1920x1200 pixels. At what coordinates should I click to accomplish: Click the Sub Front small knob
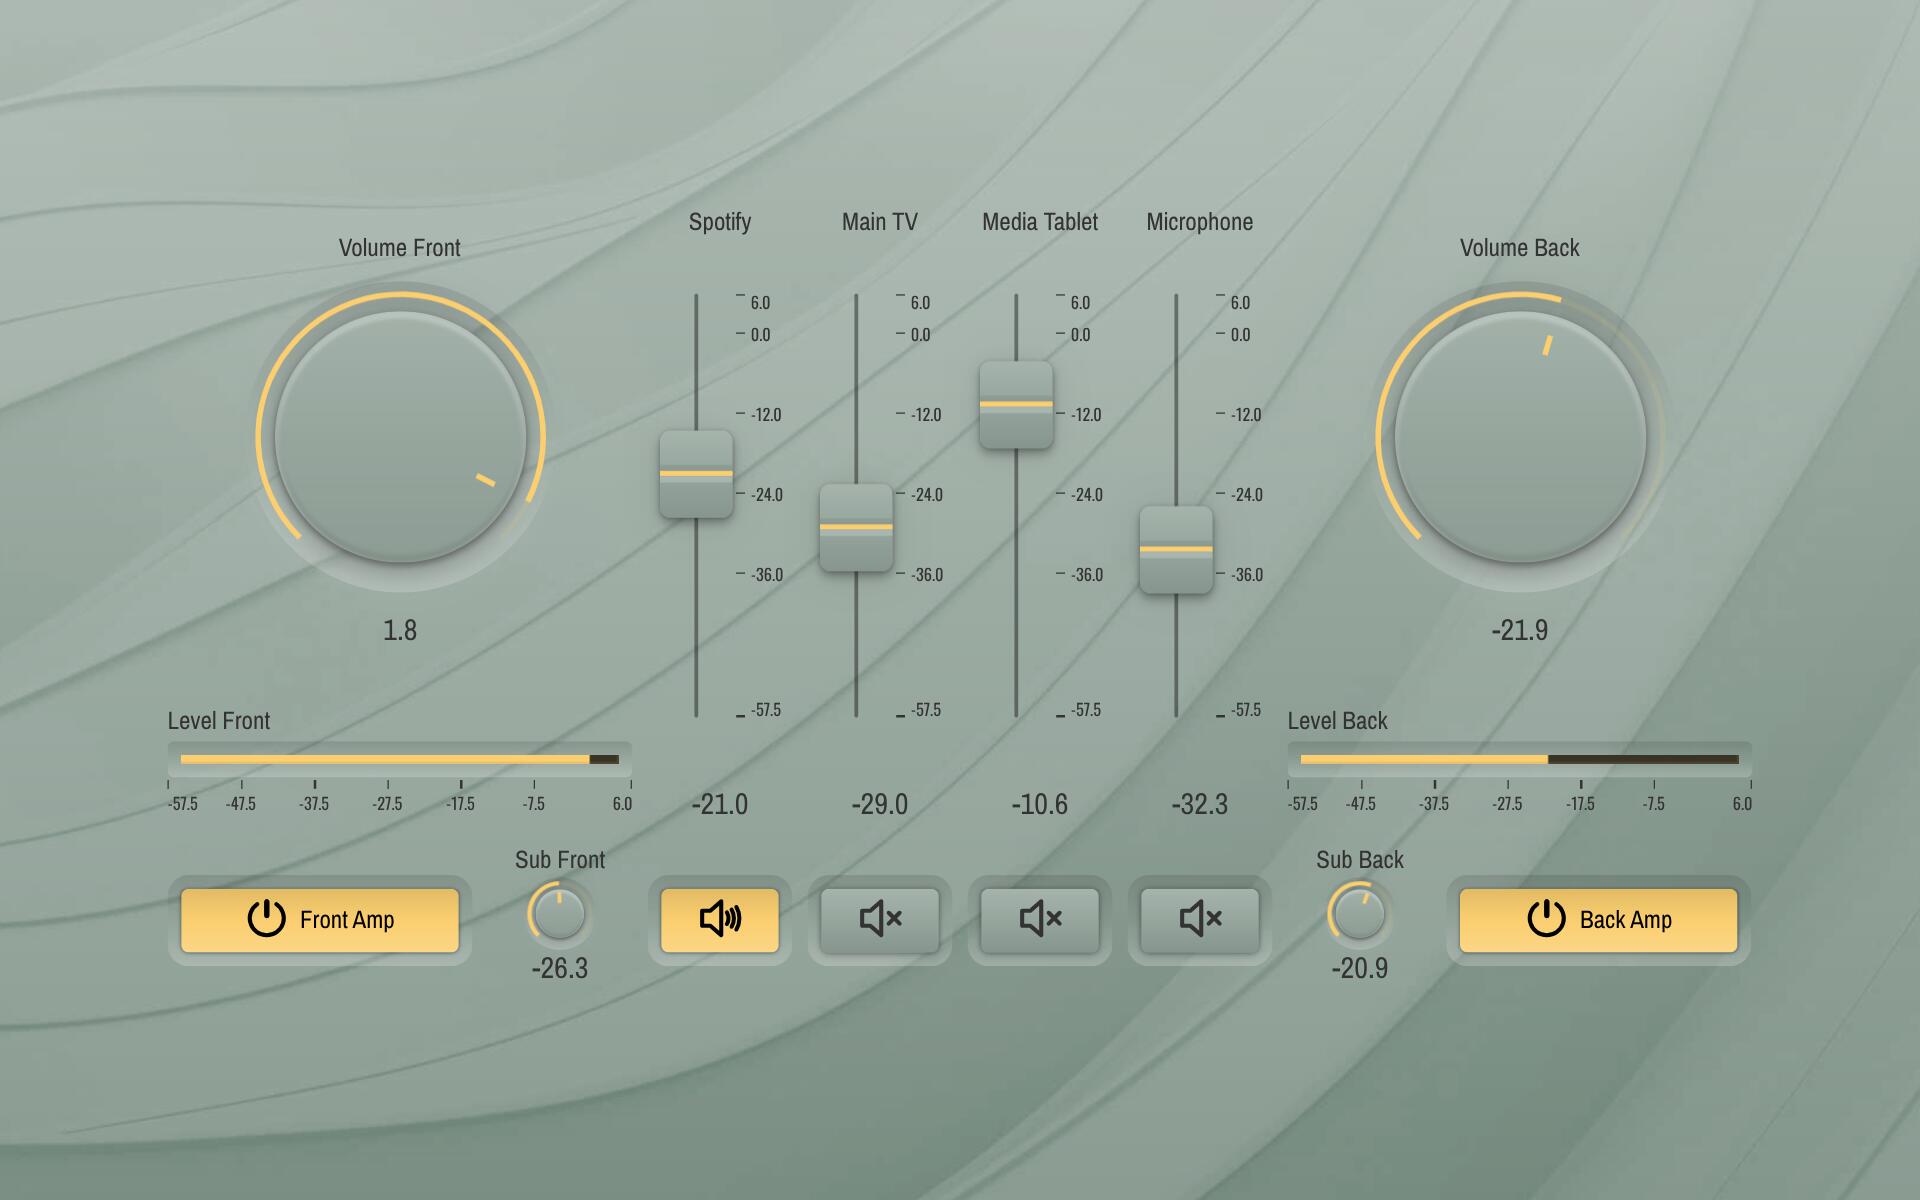click(559, 914)
